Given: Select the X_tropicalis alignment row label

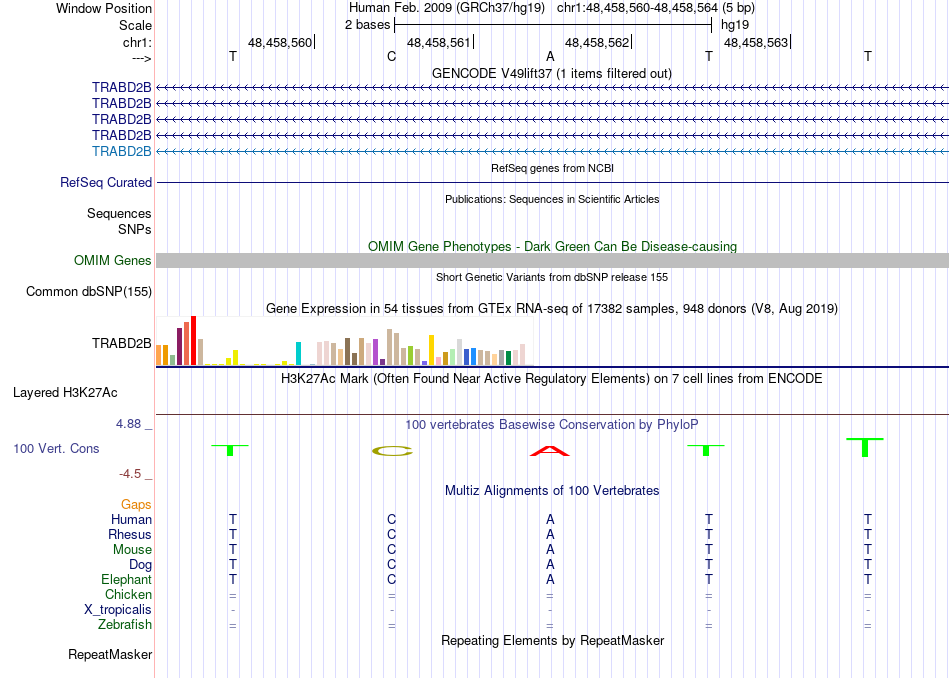Looking at the screenshot, I should (x=118, y=610).
